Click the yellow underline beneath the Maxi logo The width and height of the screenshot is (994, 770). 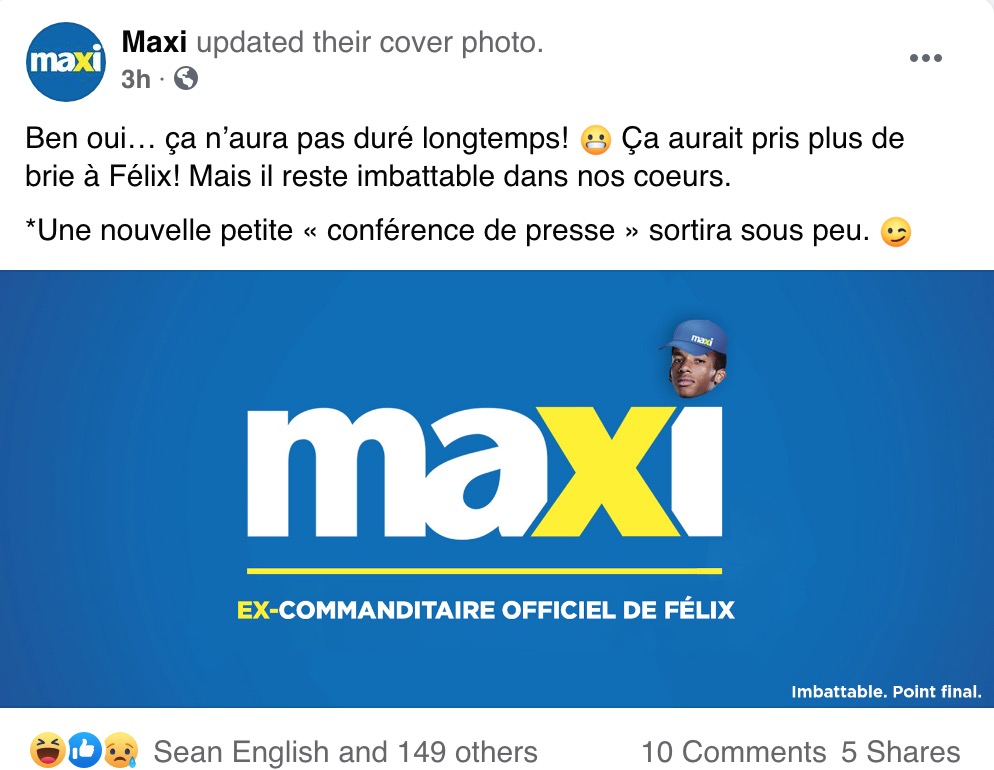coord(483,571)
